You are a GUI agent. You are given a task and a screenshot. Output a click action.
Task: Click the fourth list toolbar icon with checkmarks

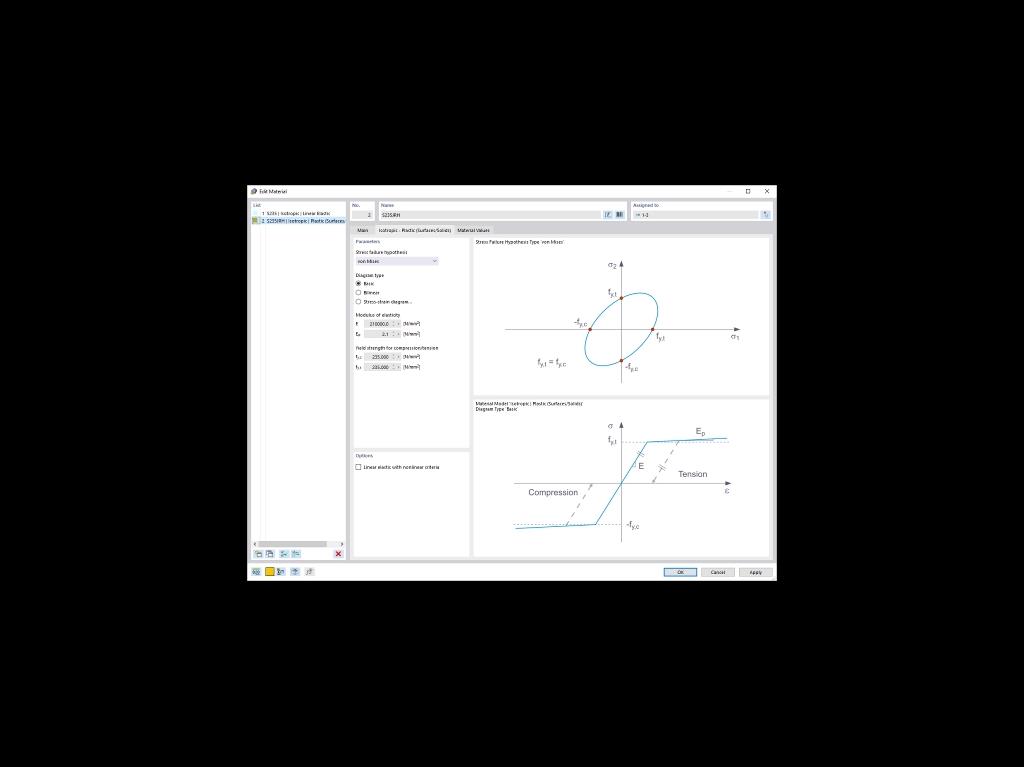pyautogui.click(x=296, y=554)
